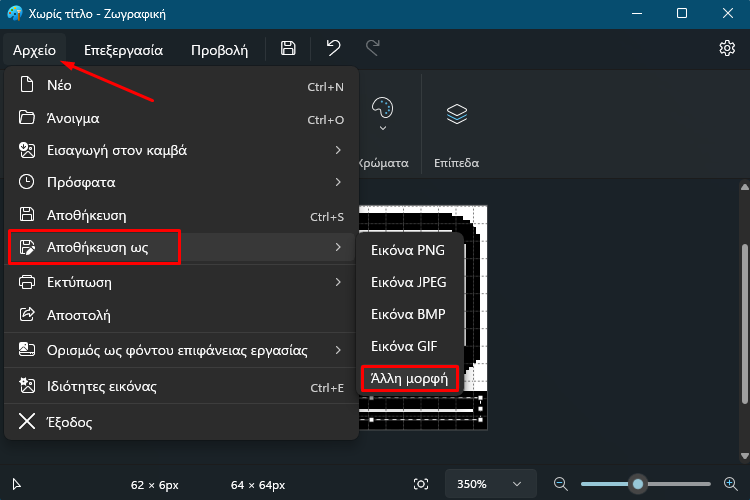The height and width of the screenshot is (500, 750).
Task: Expand the Εκτύπωση submenu chevron
Action: [338, 282]
